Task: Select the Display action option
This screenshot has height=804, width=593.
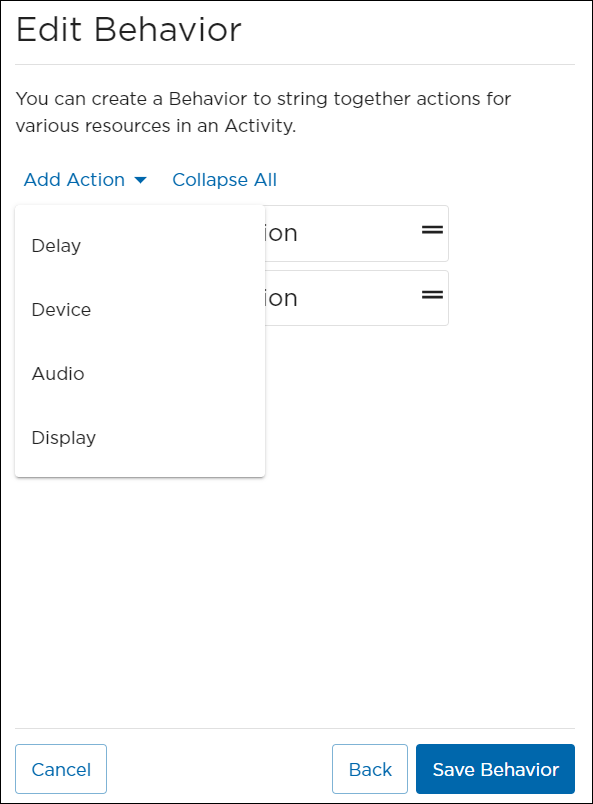Action: tap(63, 437)
